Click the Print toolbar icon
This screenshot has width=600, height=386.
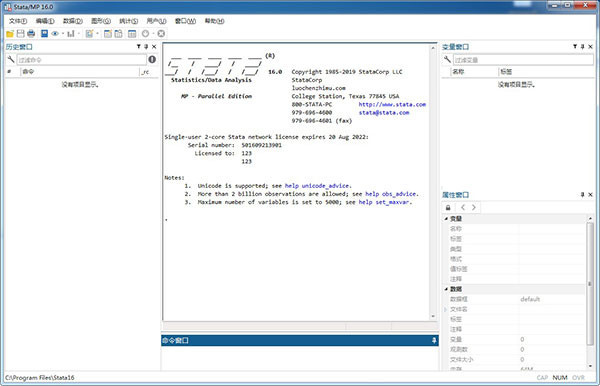(x=31, y=34)
